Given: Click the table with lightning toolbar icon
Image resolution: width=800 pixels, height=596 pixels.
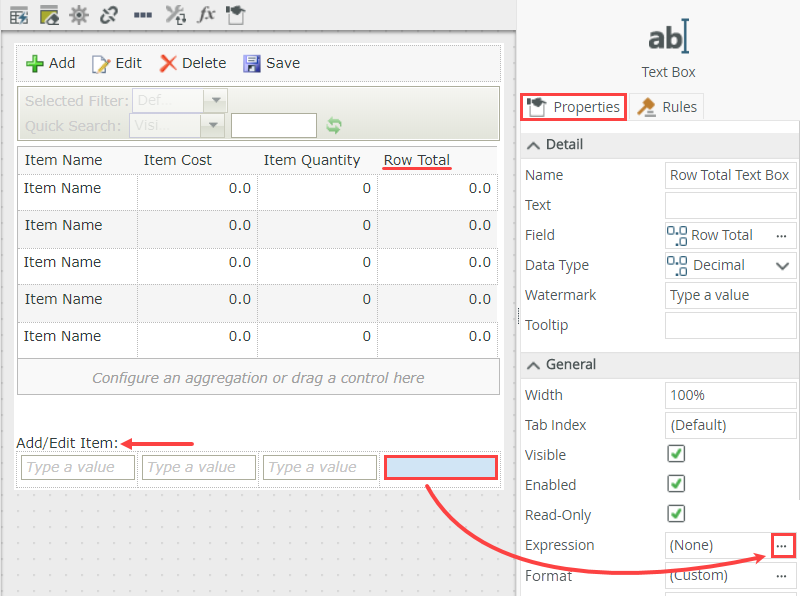Looking at the screenshot, I should coord(18,15).
